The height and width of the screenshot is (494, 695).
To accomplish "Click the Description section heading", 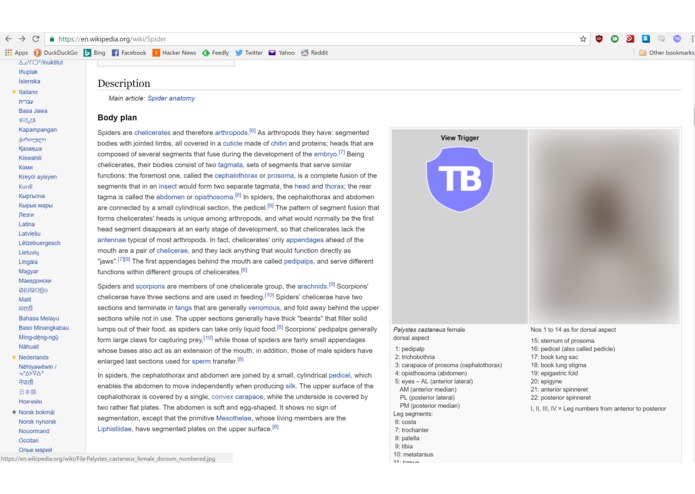I will [124, 83].
